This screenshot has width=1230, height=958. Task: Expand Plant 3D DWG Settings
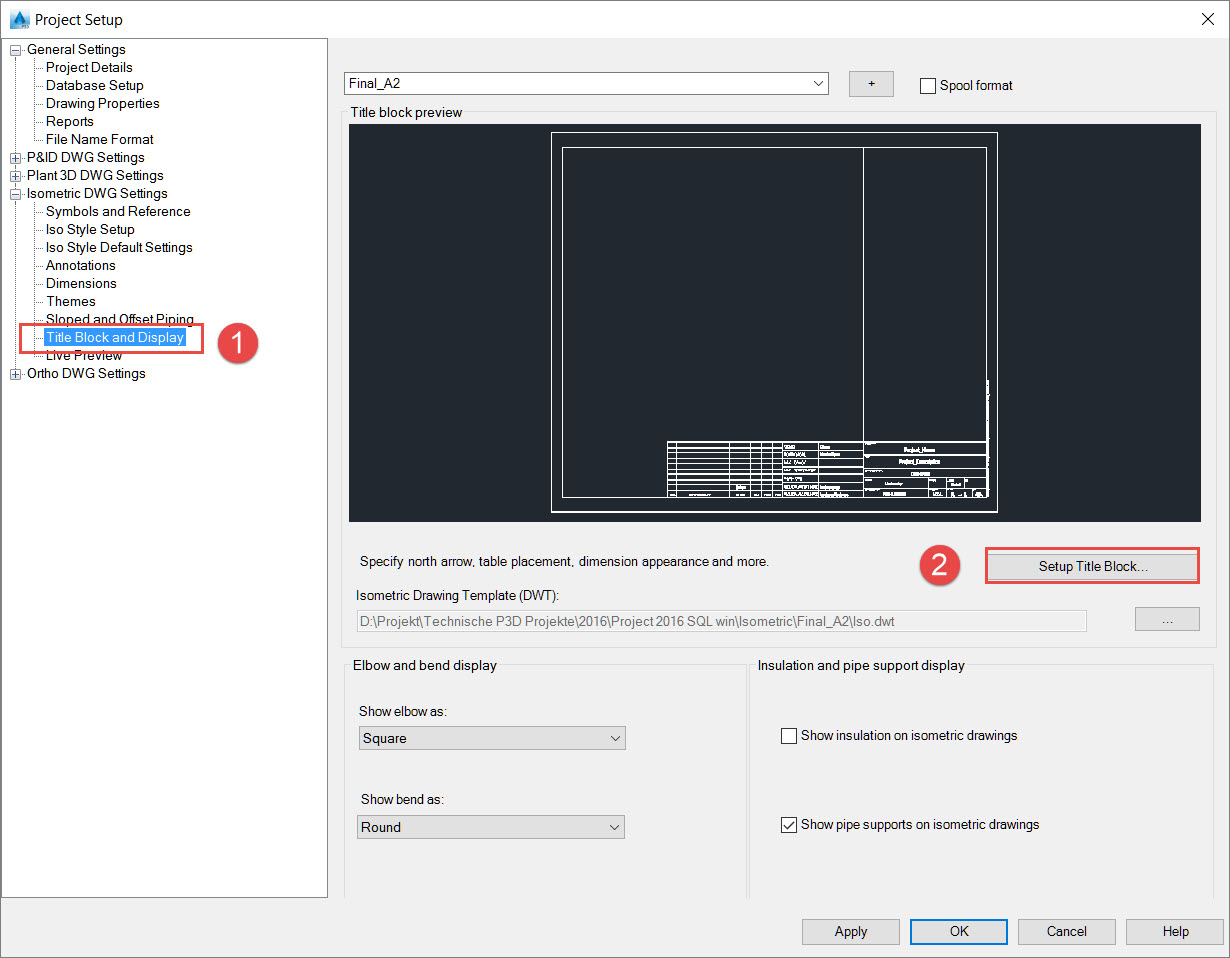click(15, 175)
